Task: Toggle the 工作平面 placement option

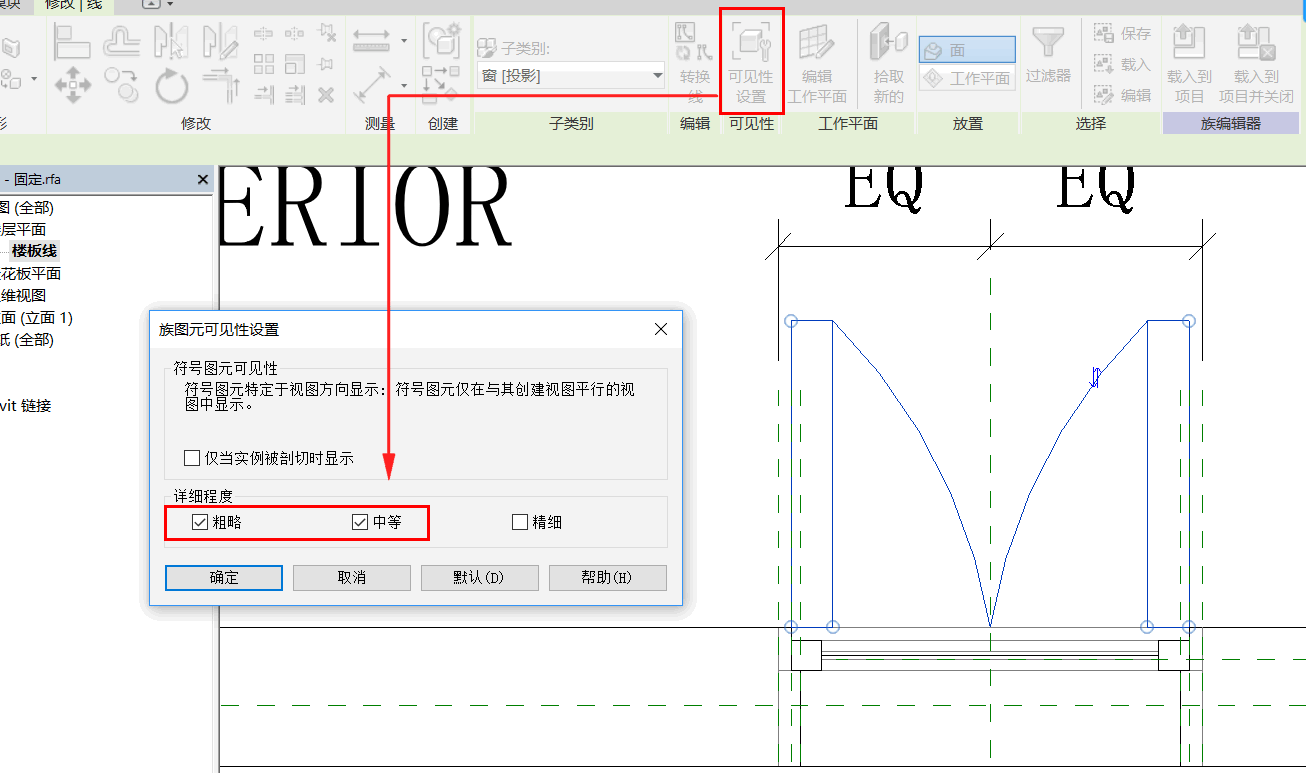Action: (967, 78)
